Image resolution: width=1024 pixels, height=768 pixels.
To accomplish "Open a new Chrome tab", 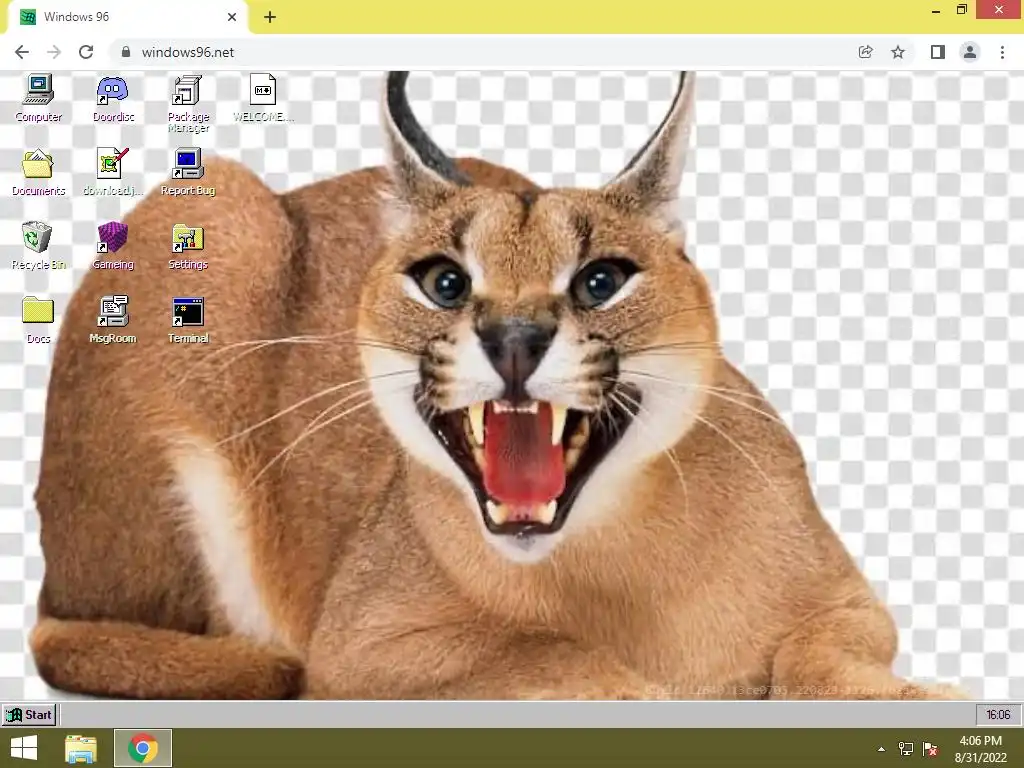I will pyautogui.click(x=270, y=17).
